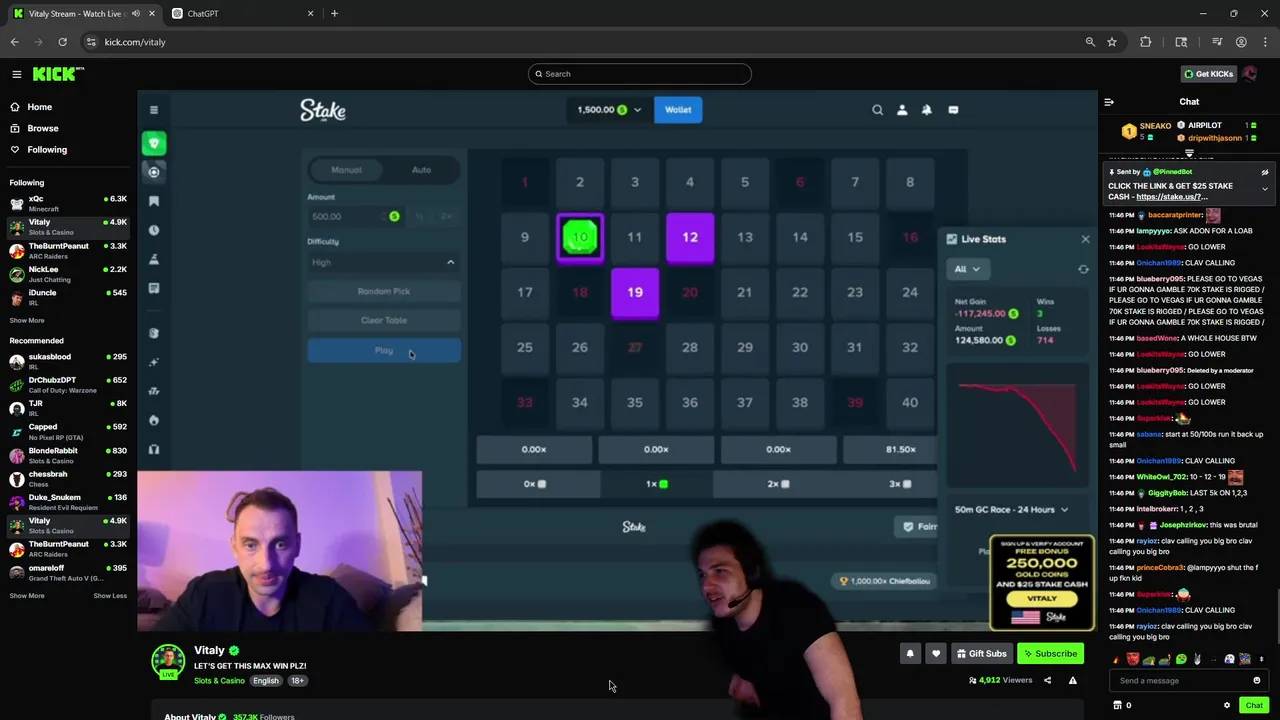Show more recommended channels

pyautogui.click(x=27, y=596)
